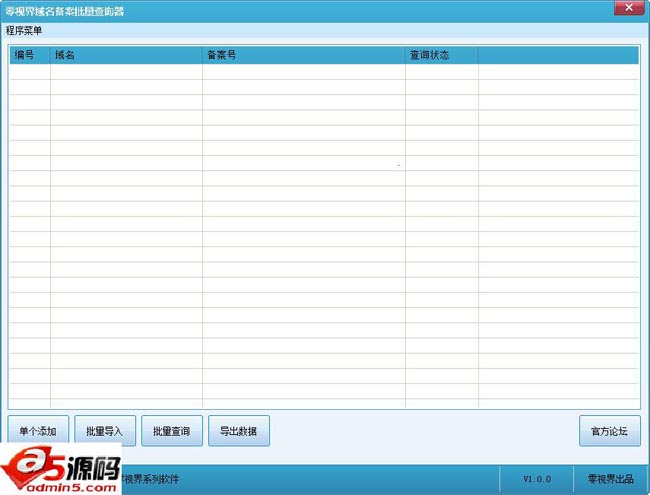Image resolution: width=650 pixels, height=495 pixels.
Task: Click the V1.0.0 version status text
Action: [537, 479]
